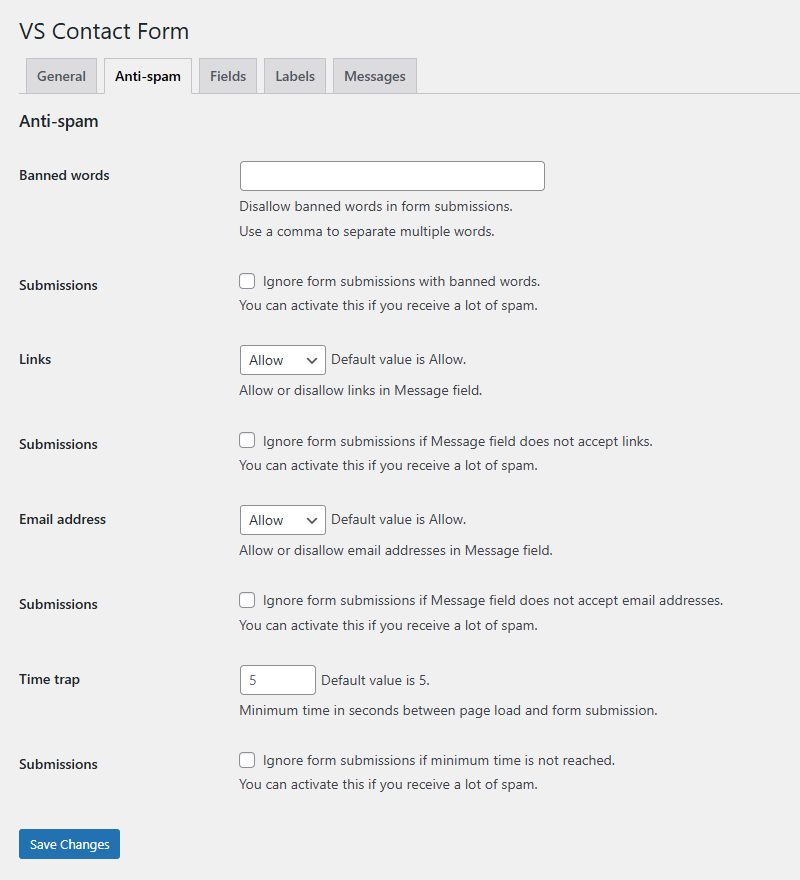This screenshot has width=800, height=880.
Task: Check ignore submissions if Message rejects links
Action: 247,440
